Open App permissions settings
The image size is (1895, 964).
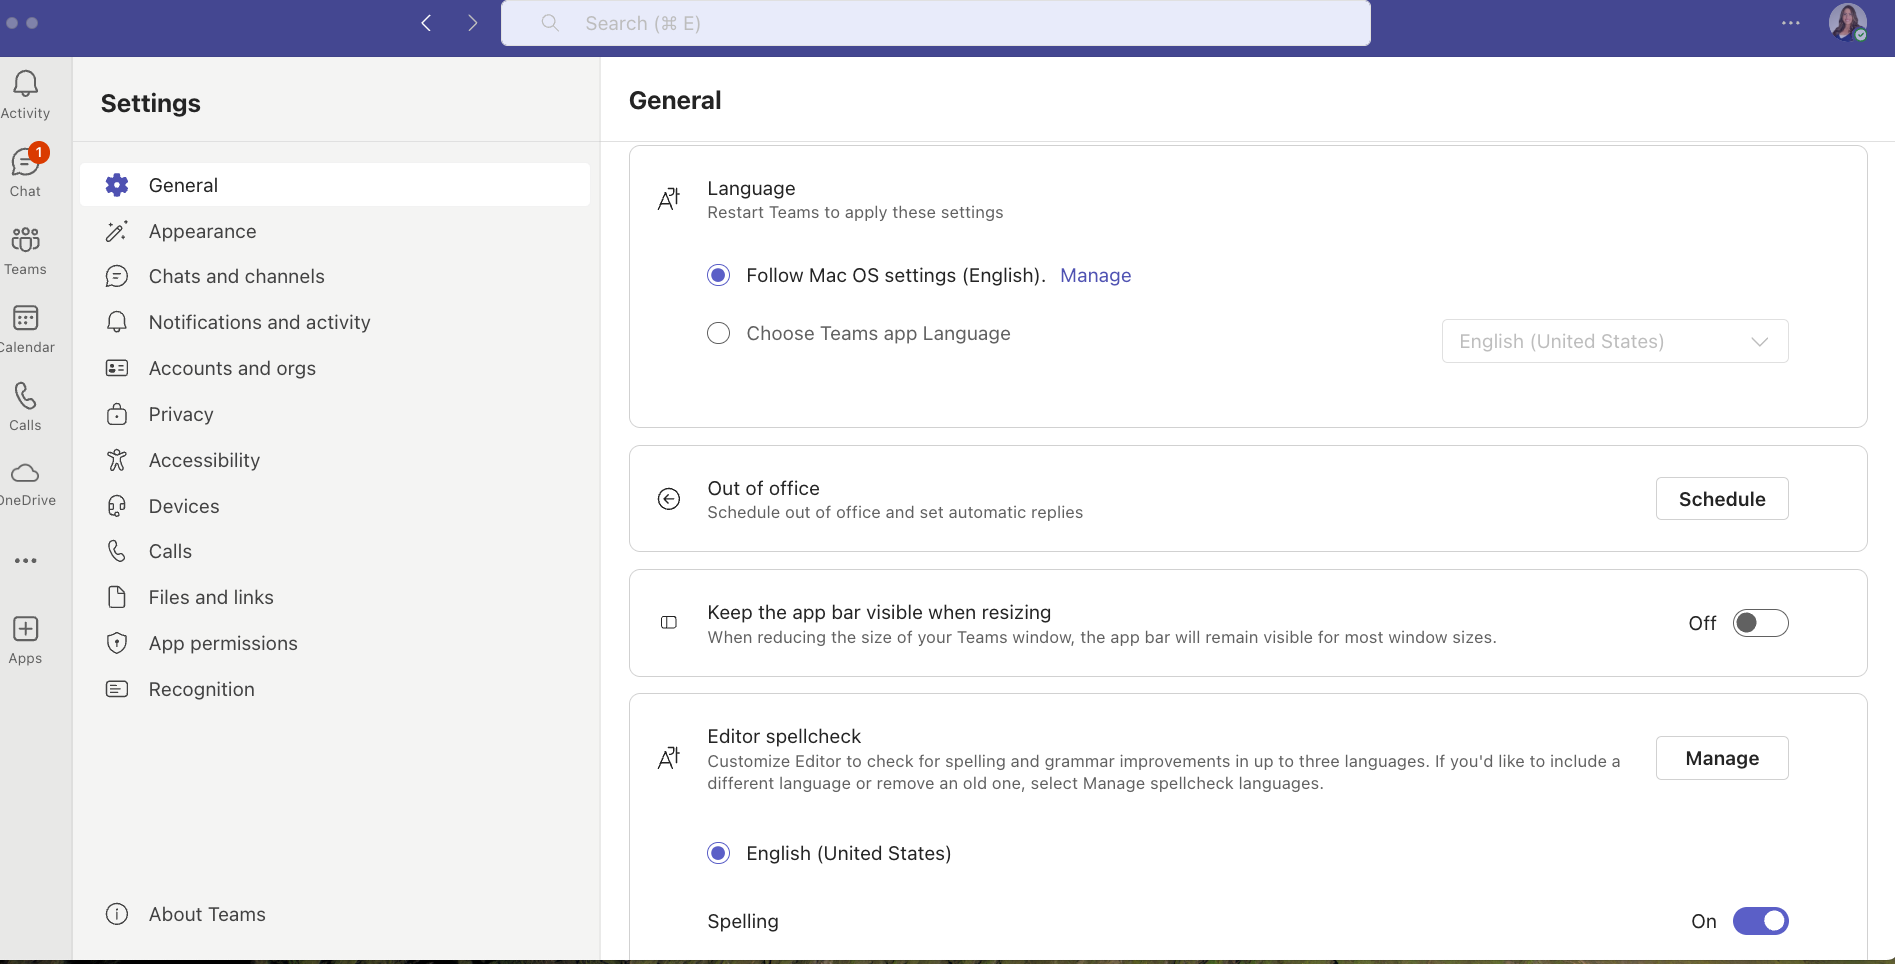335,643
